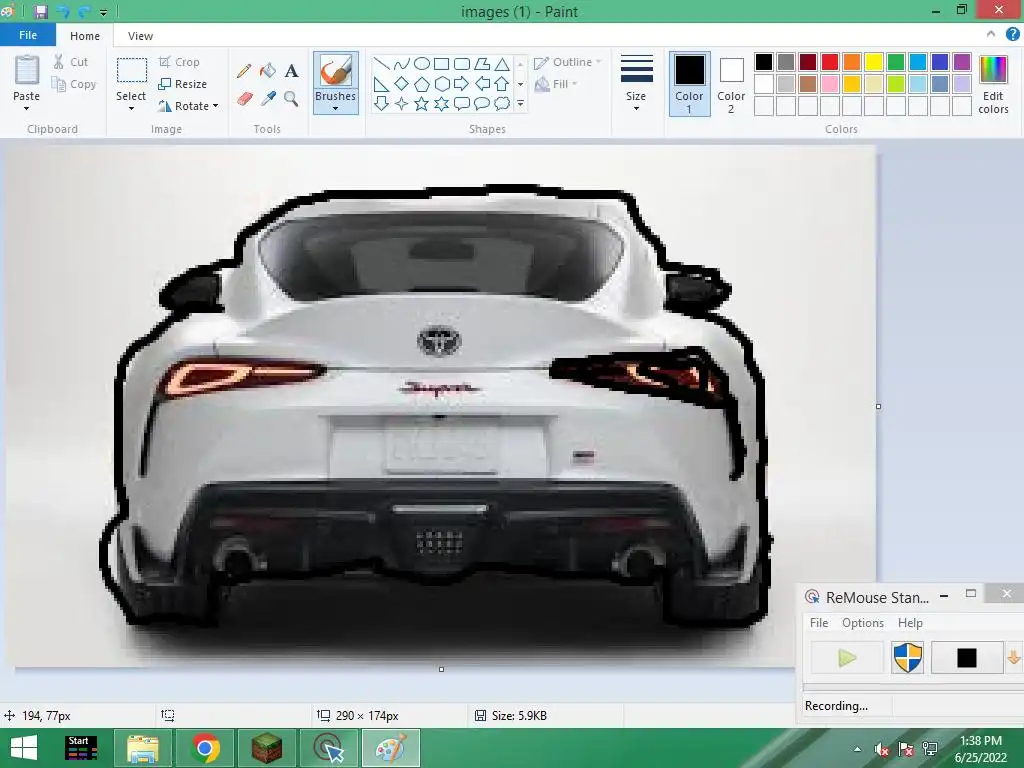Choose the Oval shape
1024x768 pixels.
422,63
